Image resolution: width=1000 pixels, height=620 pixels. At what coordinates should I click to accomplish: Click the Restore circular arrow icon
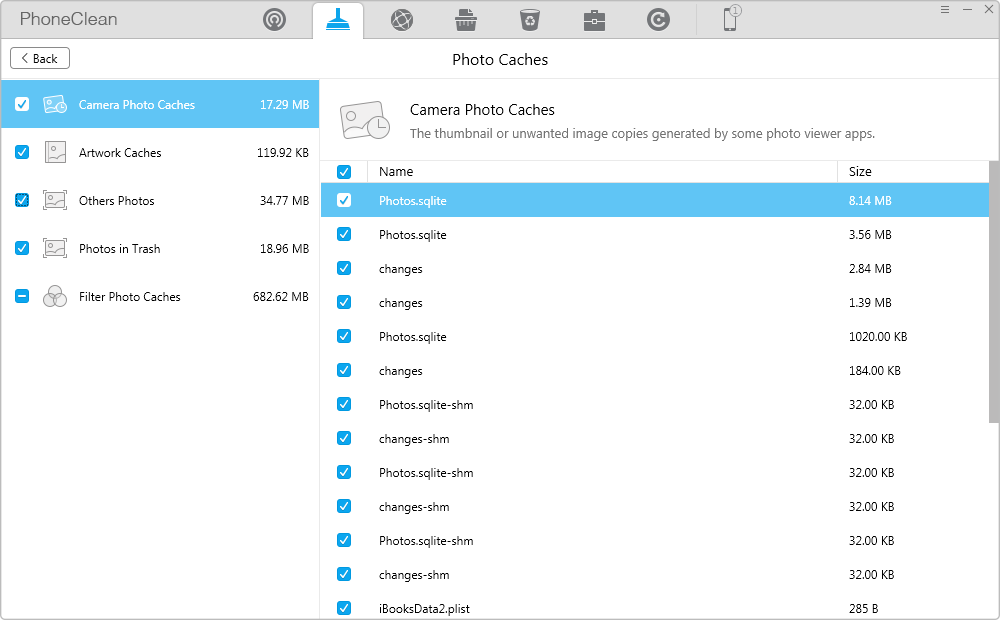click(658, 20)
